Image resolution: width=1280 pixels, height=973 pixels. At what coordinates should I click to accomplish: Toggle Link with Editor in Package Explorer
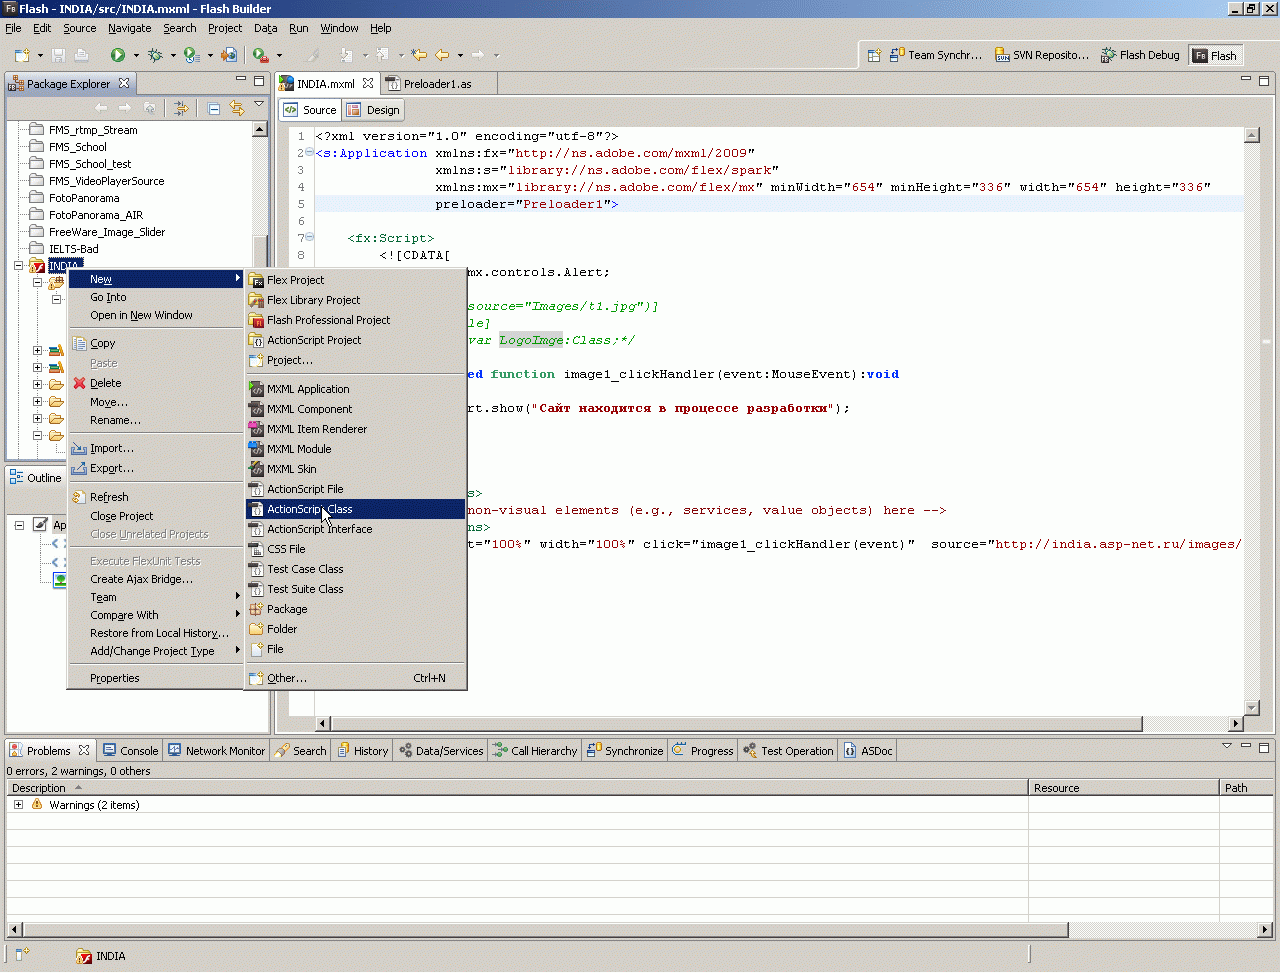click(237, 108)
